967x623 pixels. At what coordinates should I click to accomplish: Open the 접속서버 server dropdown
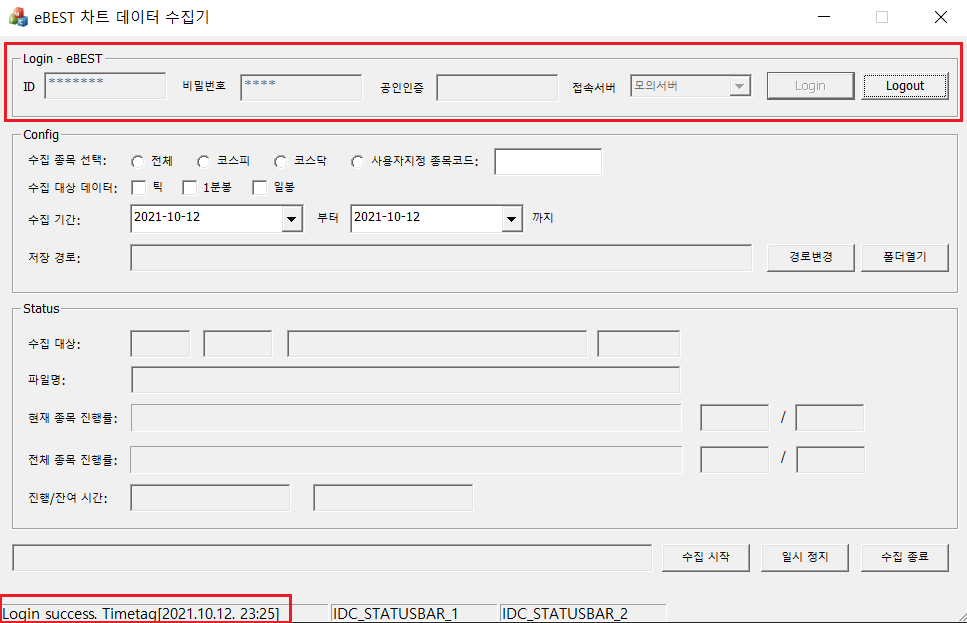pyautogui.click(x=739, y=86)
